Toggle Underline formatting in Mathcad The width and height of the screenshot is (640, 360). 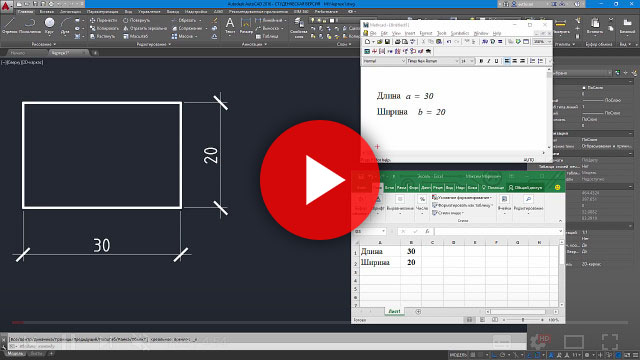pos(496,61)
